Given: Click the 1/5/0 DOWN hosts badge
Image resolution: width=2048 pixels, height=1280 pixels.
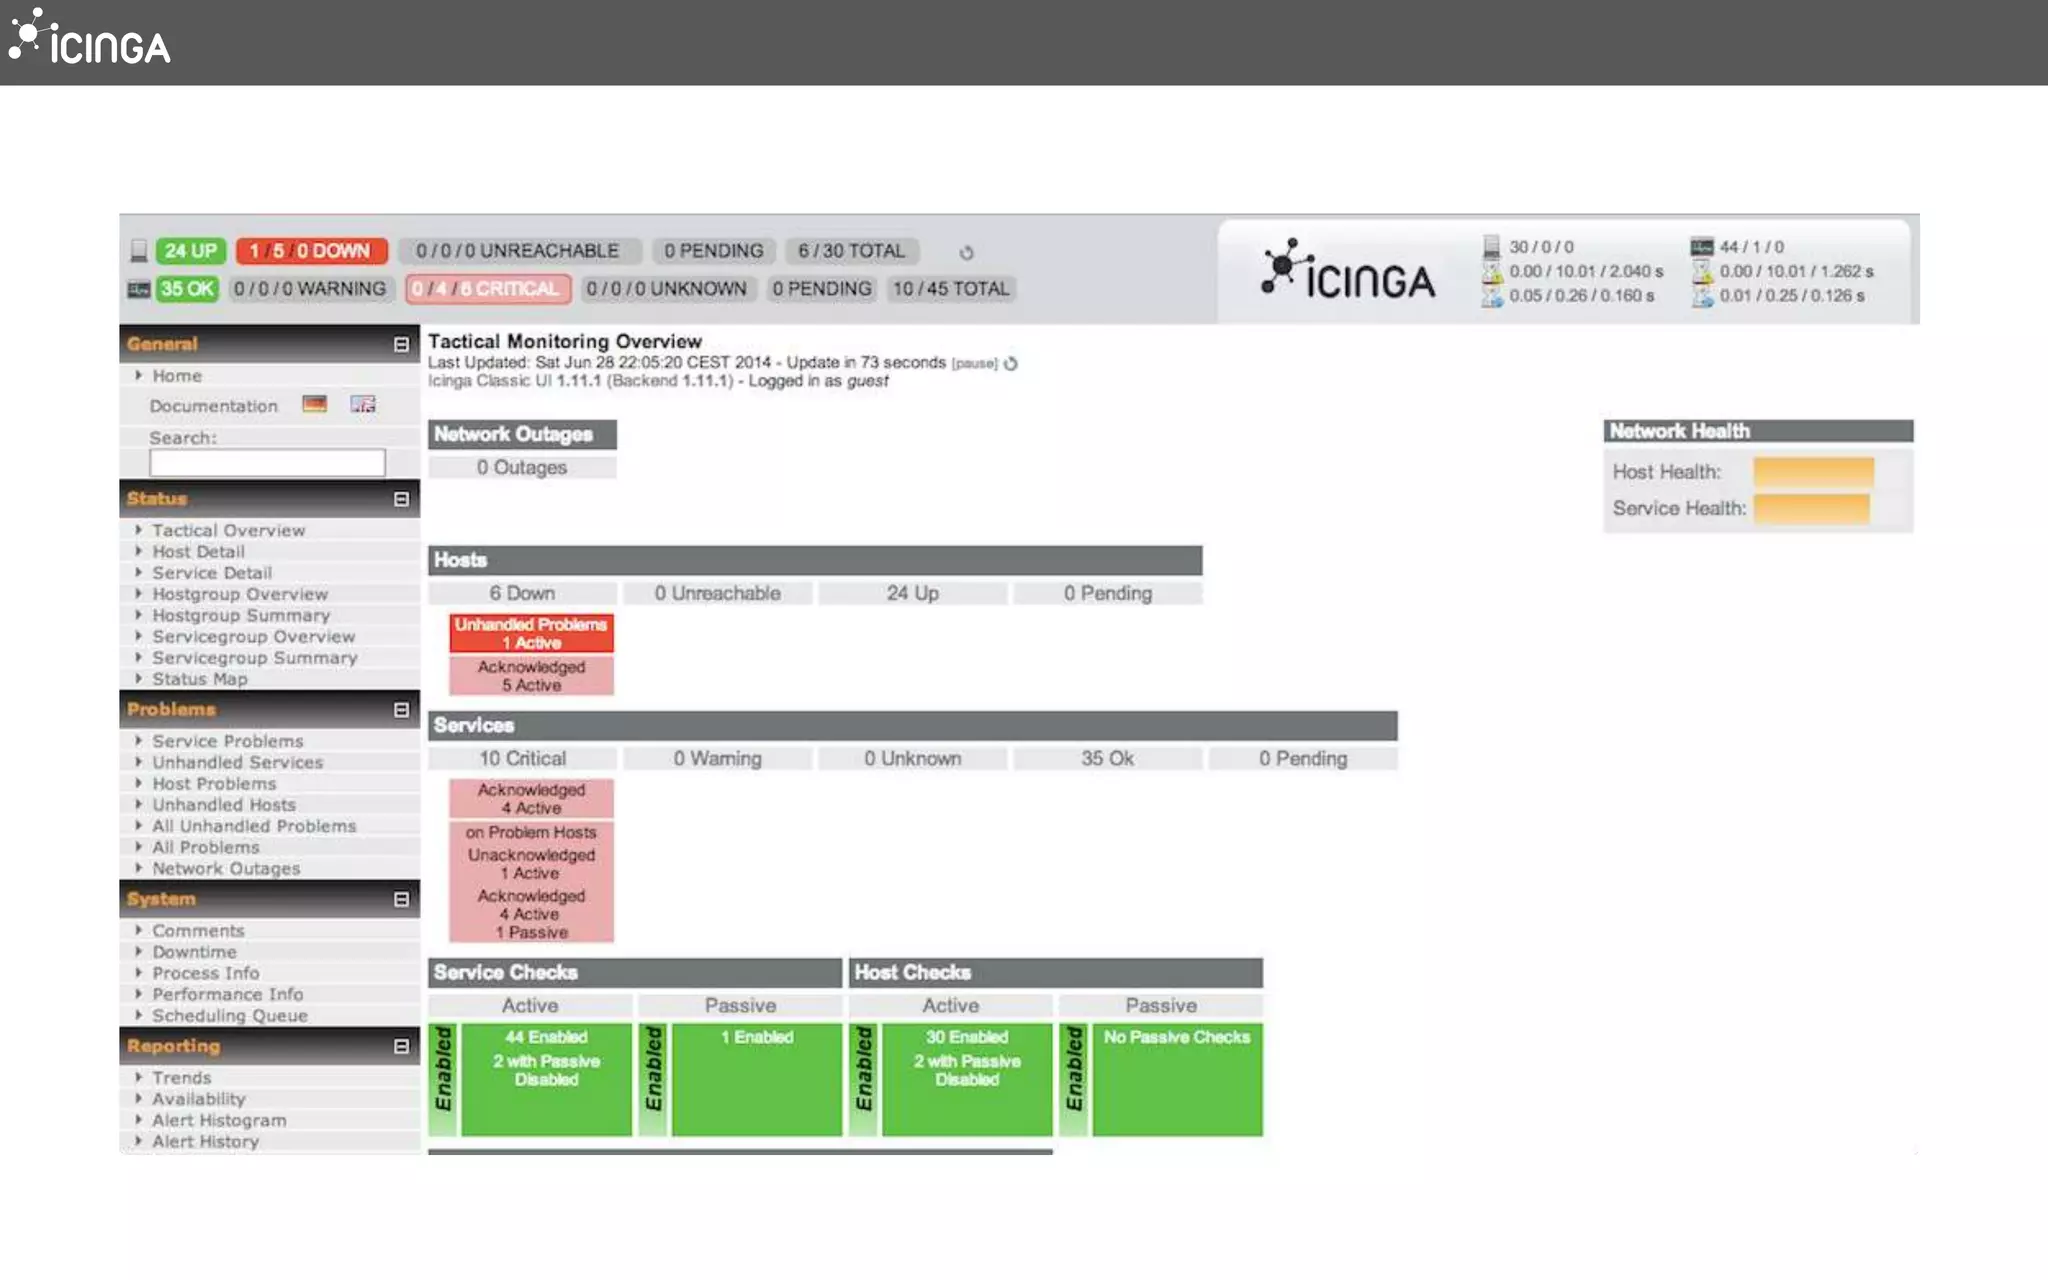Looking at the screenshot, I should click(x=311, y=251).
